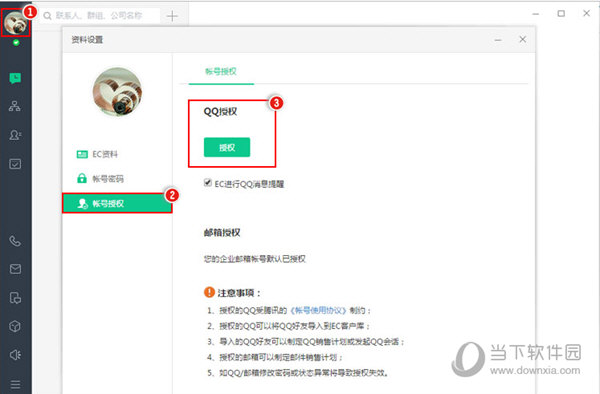Minimize the 资料设置 dialog
Viewport: 600px width, 394px height.
click(498, 40)
